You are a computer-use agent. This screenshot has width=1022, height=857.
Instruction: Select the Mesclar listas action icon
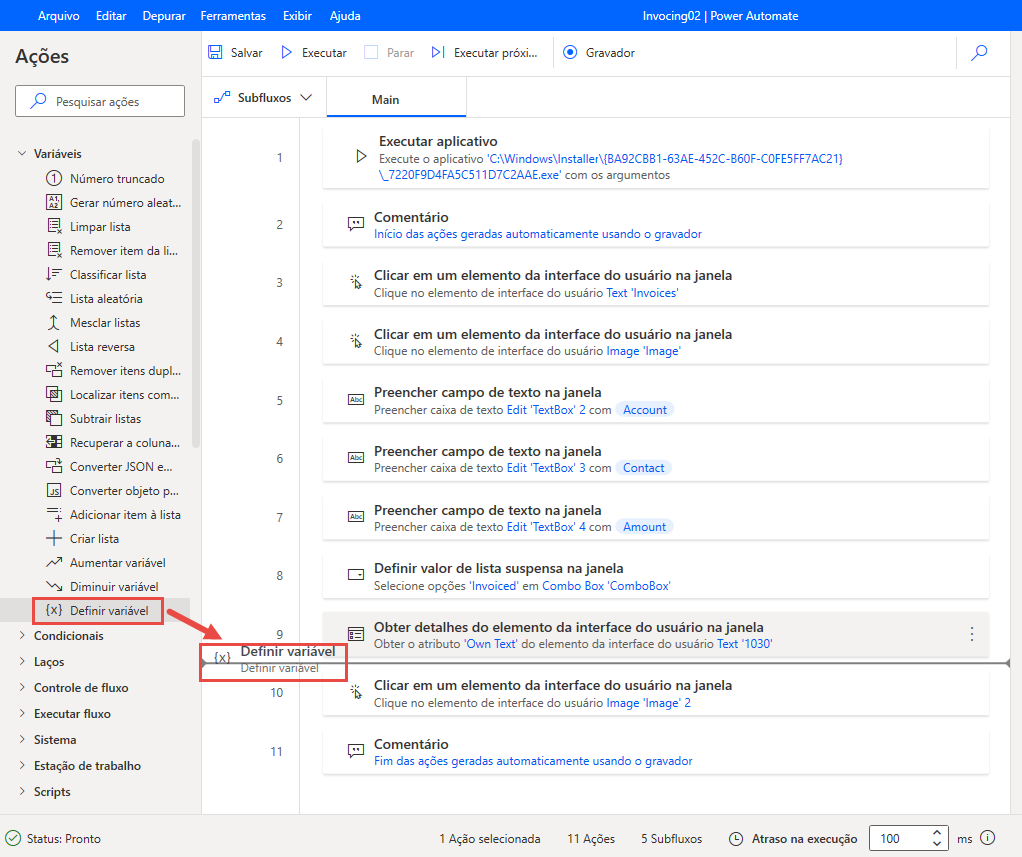point(53,323)
